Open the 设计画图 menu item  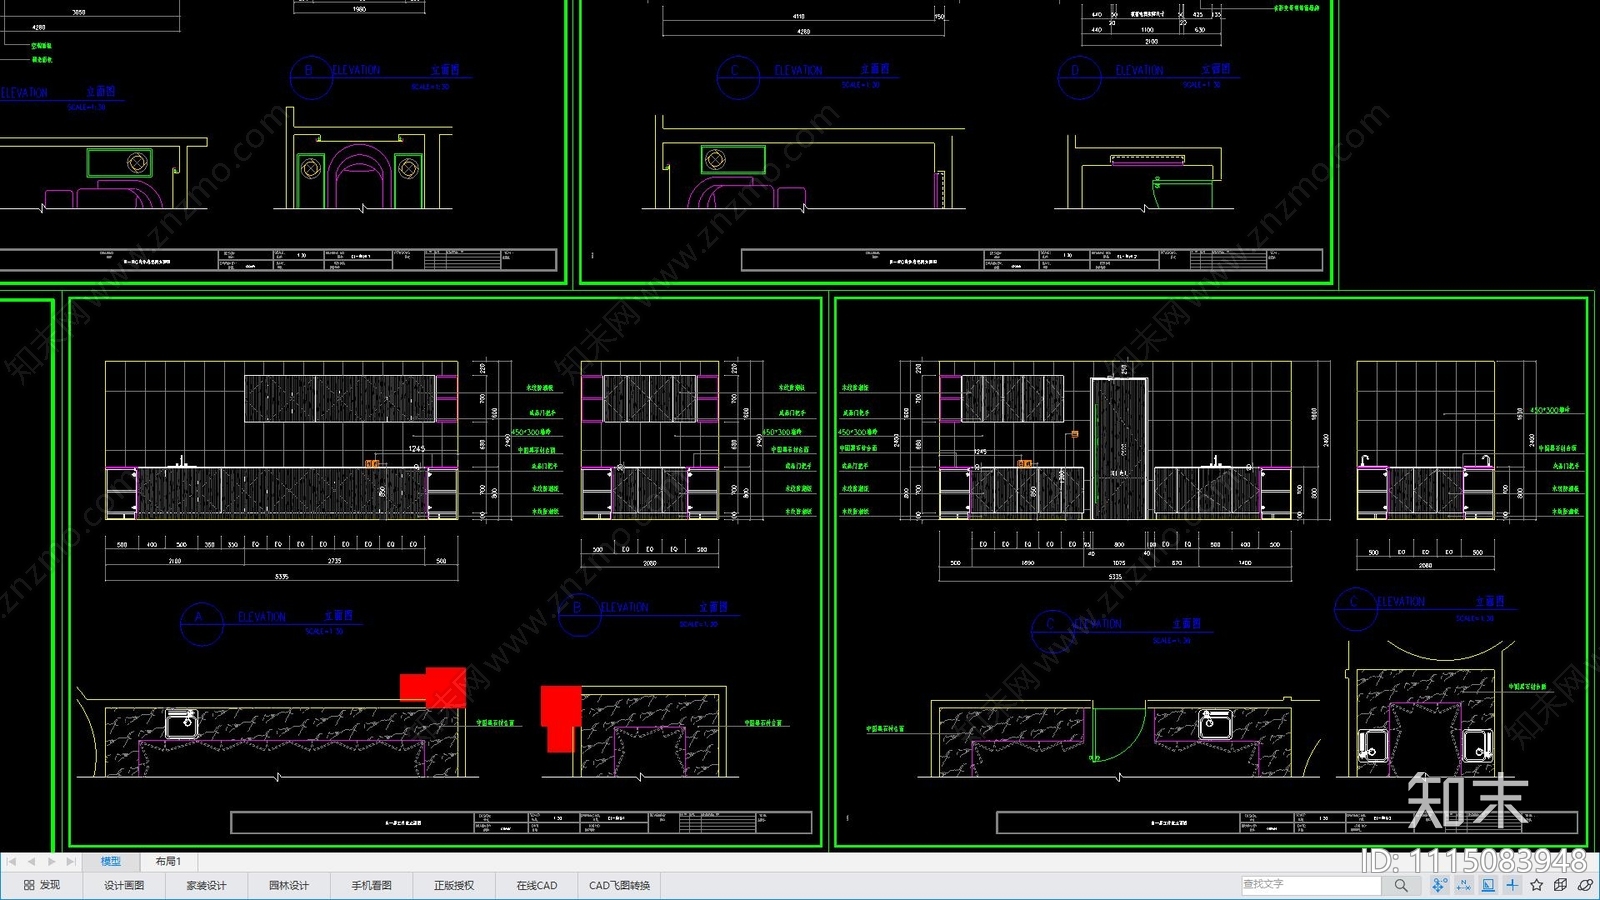[124, 885]
